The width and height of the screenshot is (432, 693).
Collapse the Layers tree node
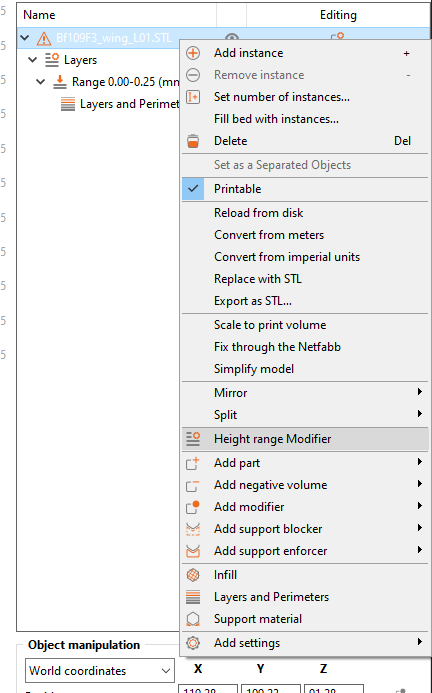[33, 60]
